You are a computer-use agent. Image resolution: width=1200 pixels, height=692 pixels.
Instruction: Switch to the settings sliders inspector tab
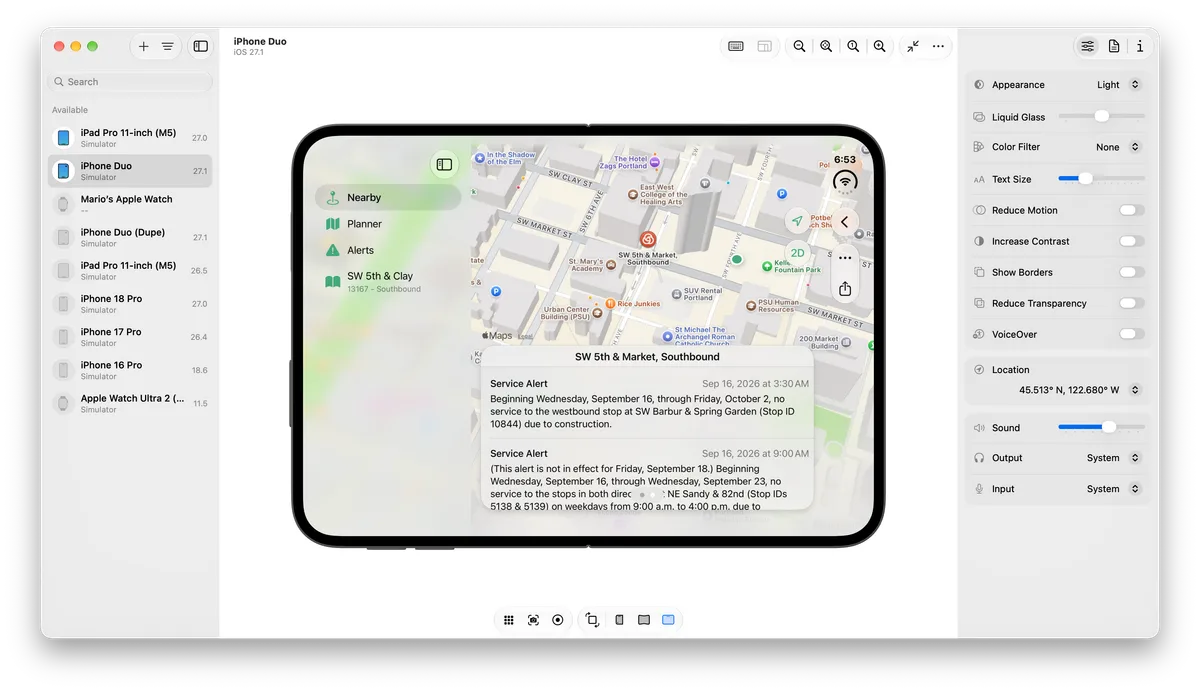click(1087, 46)
